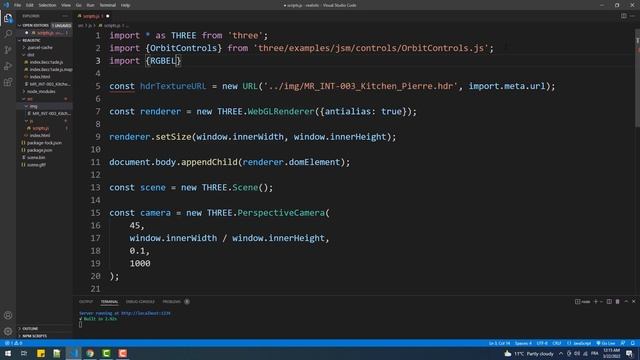Viewport: 640px width, 360px height.
Task: Expand the Outline section
Action: [x=44, y=329]
